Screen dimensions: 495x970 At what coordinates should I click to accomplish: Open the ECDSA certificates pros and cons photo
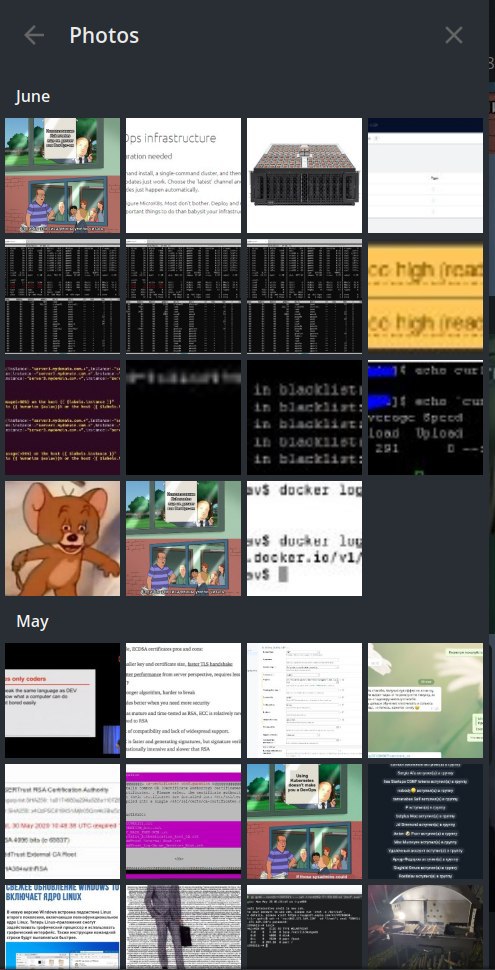point(183,700)
